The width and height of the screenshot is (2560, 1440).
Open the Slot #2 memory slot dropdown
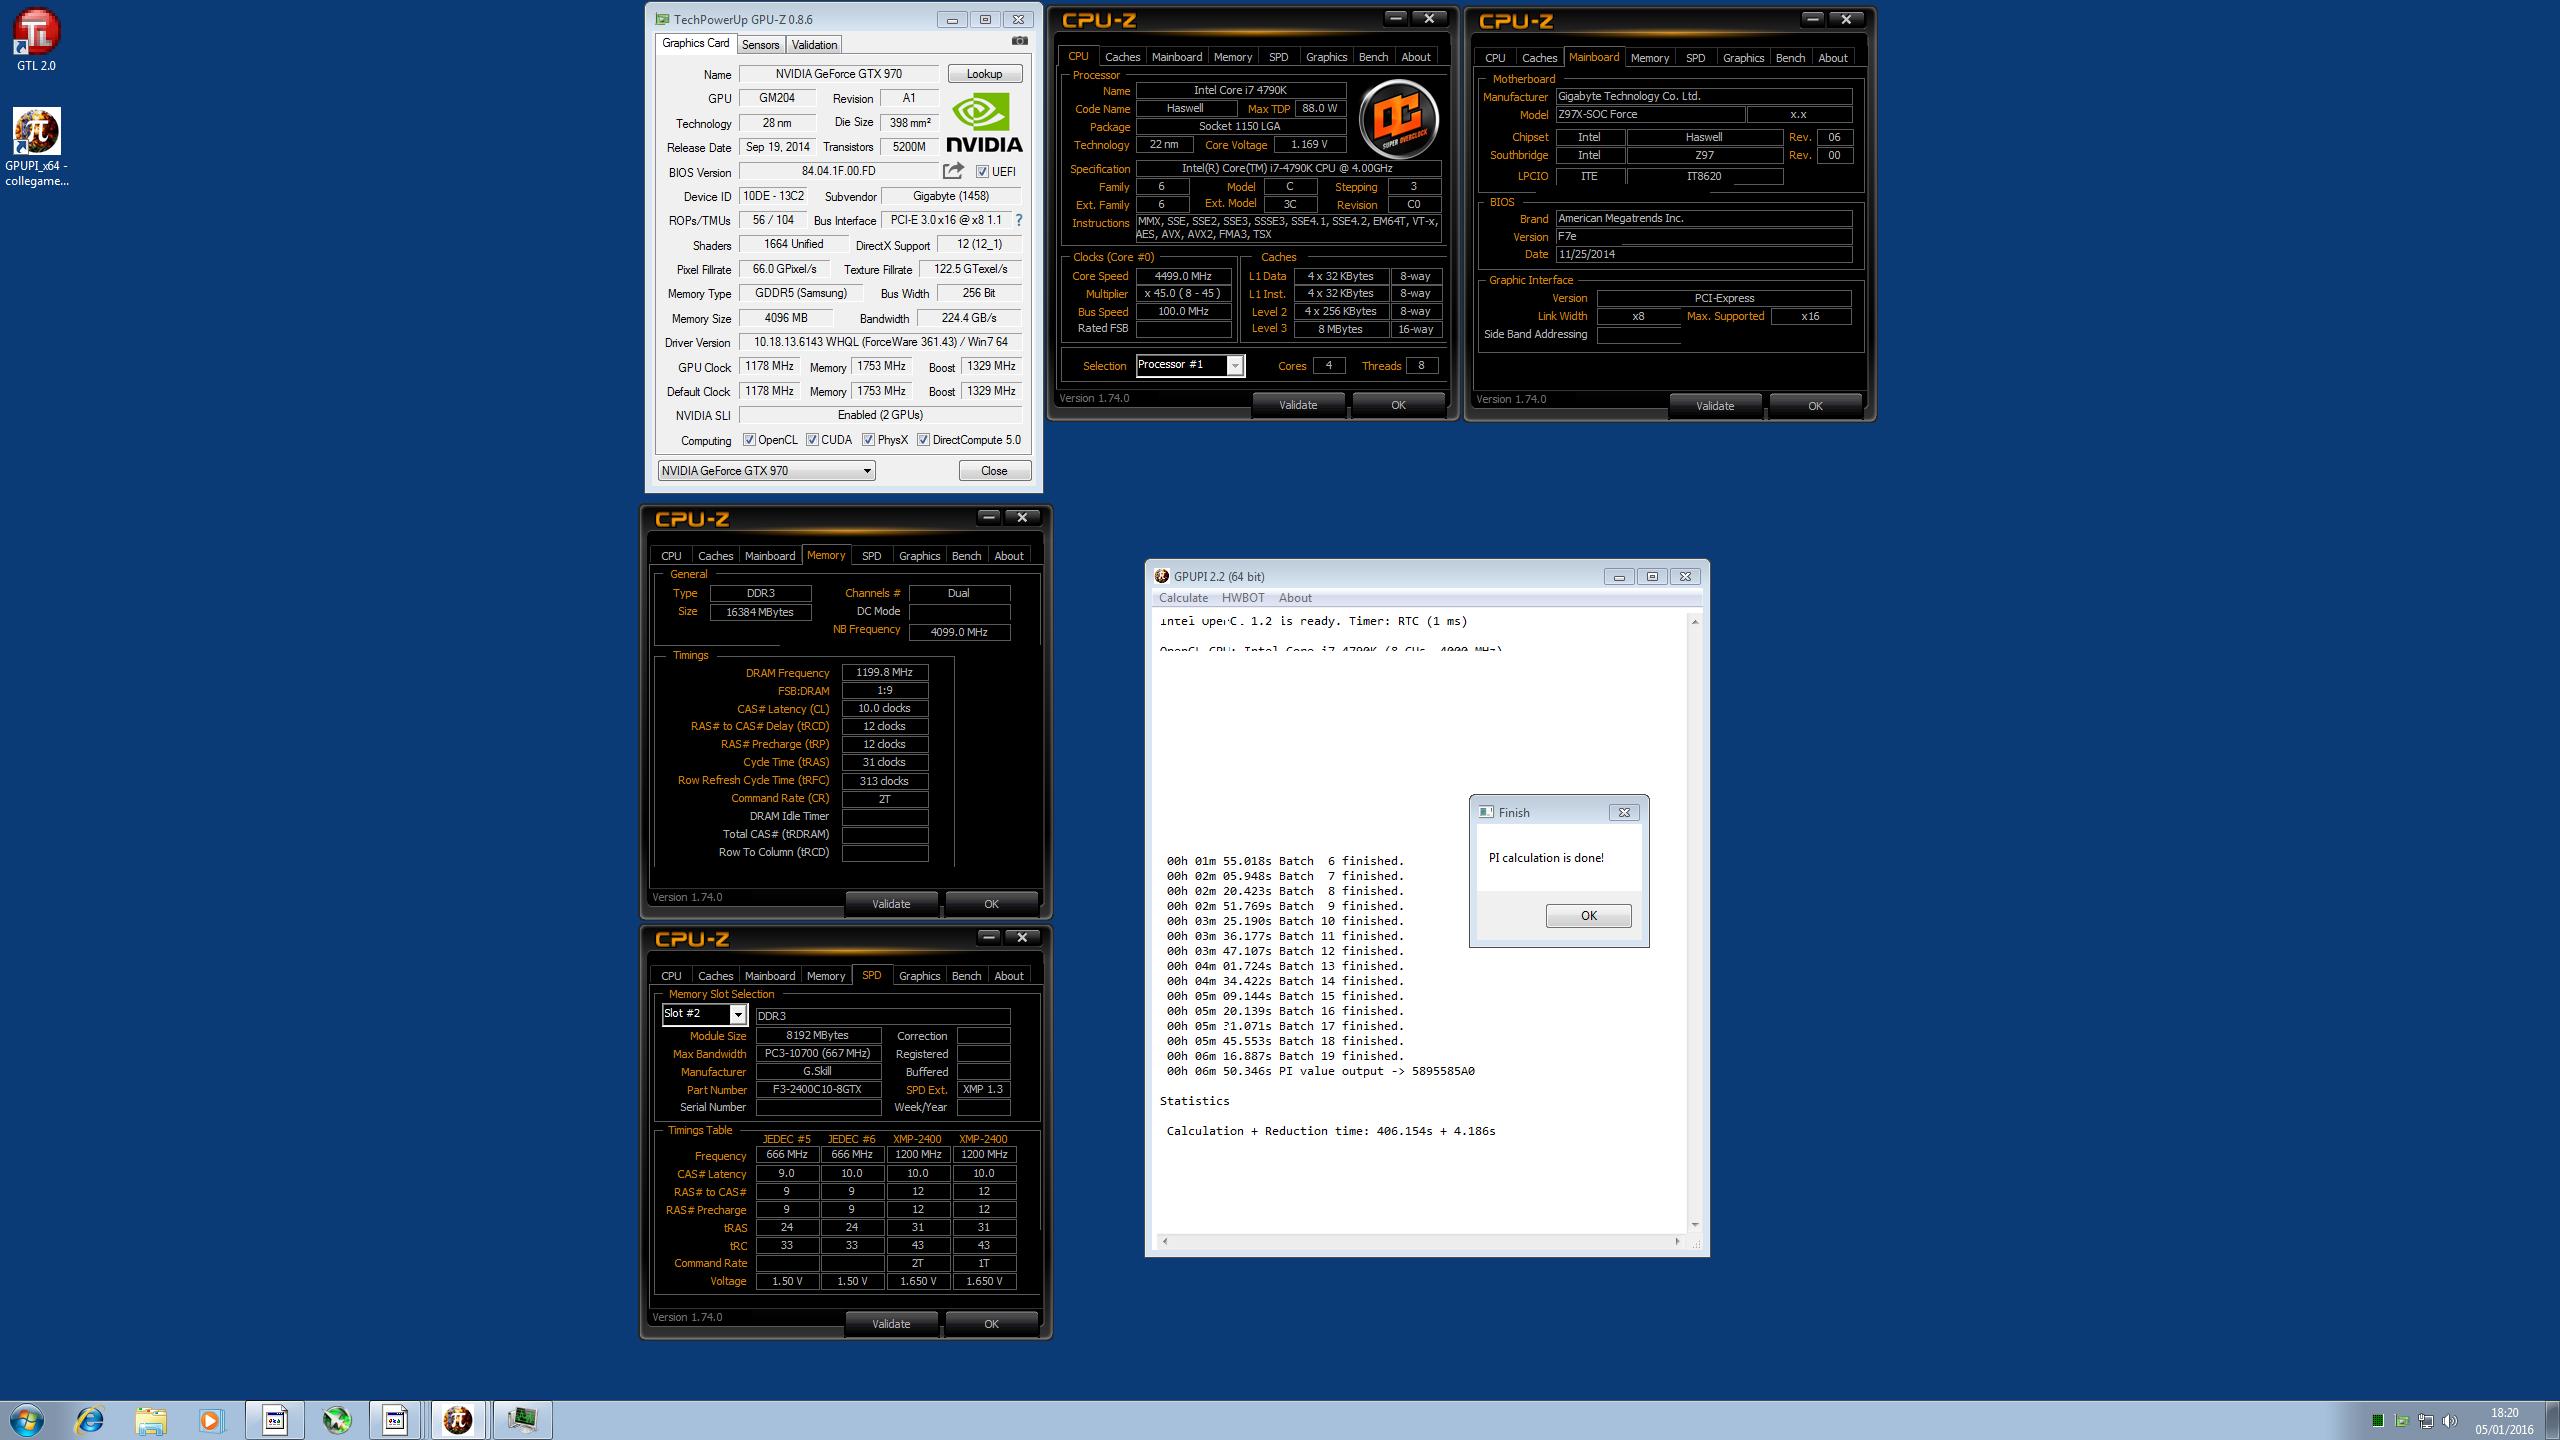[704, 1014]
